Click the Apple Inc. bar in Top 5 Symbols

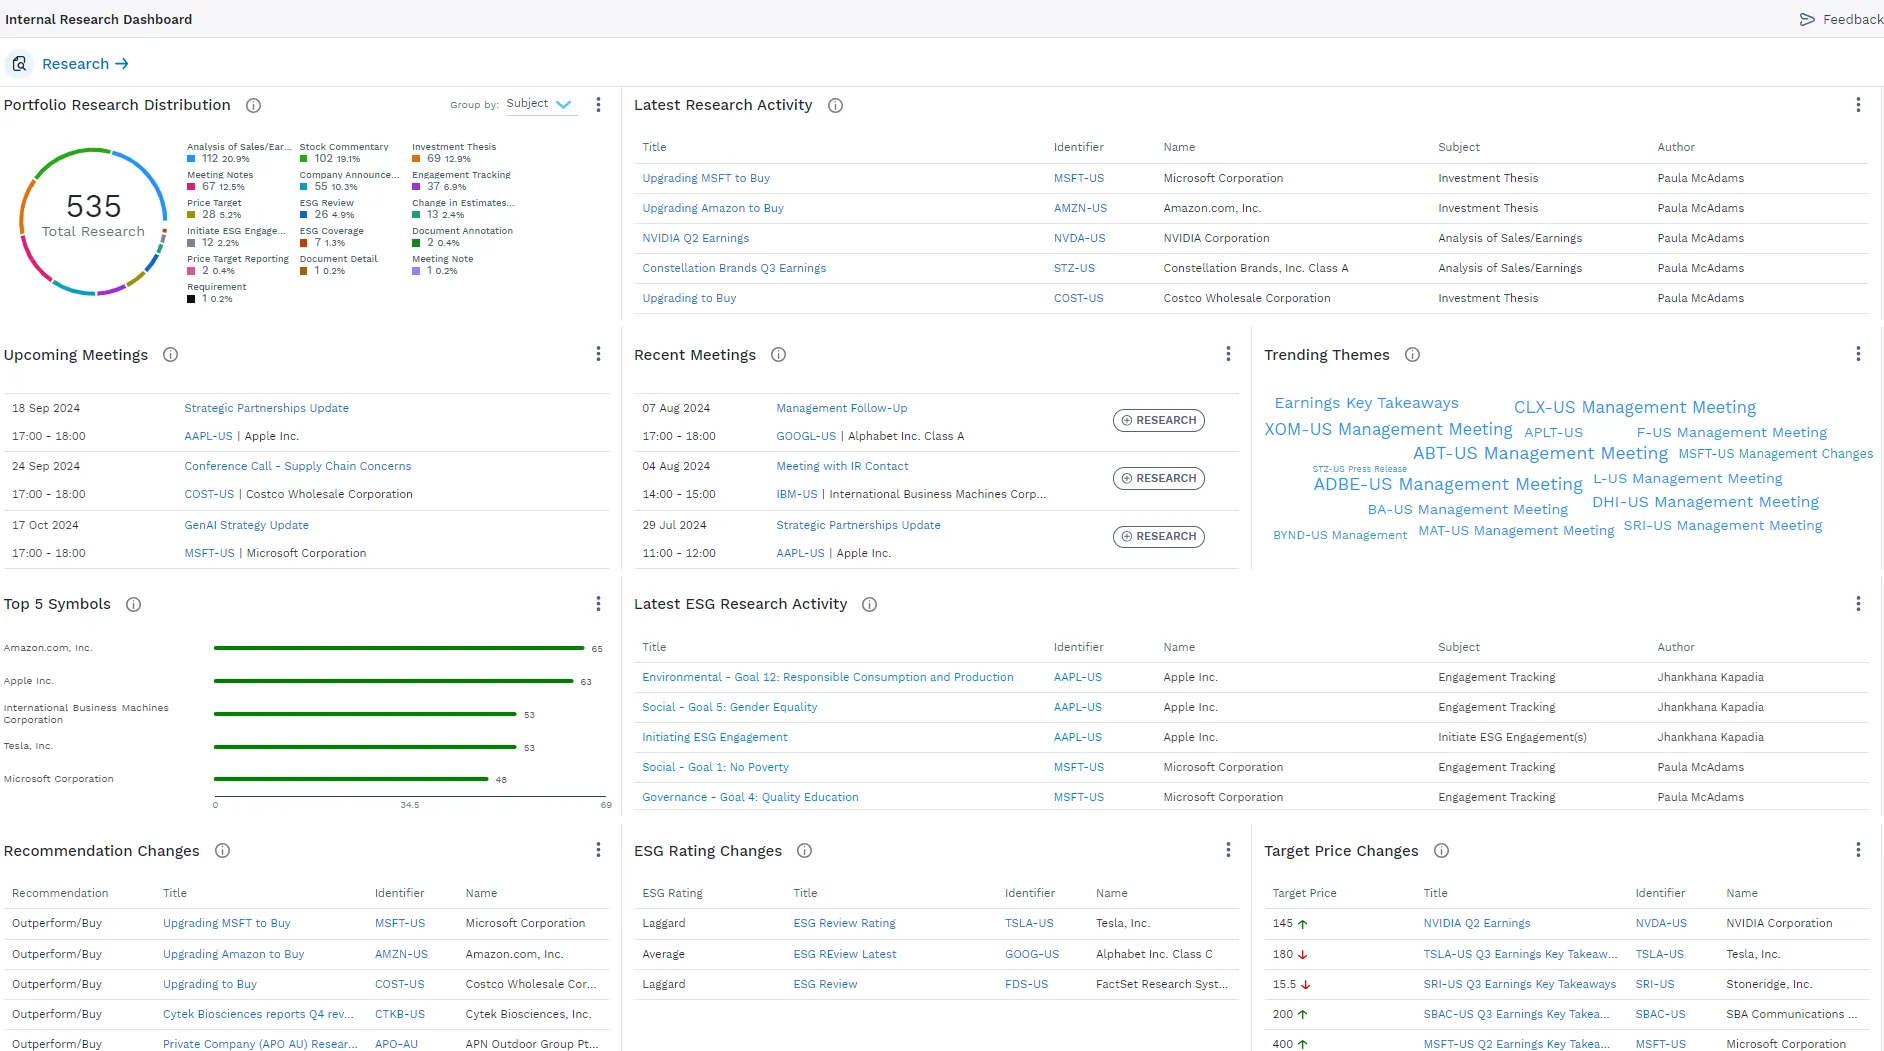click(x=394, y=681)
